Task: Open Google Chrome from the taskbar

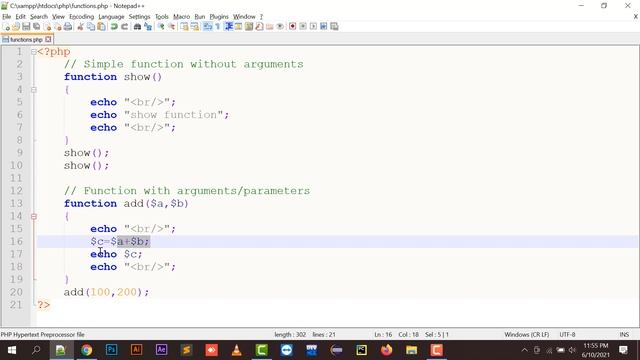Action: [x=86, y=350]
